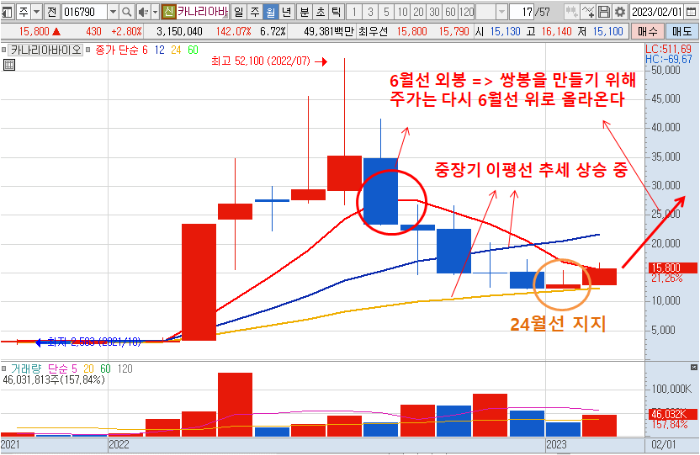Screen dimensions: 700x455
Task: Click current price 15,800 in quote bar
Action: click(x=34, y=31)
